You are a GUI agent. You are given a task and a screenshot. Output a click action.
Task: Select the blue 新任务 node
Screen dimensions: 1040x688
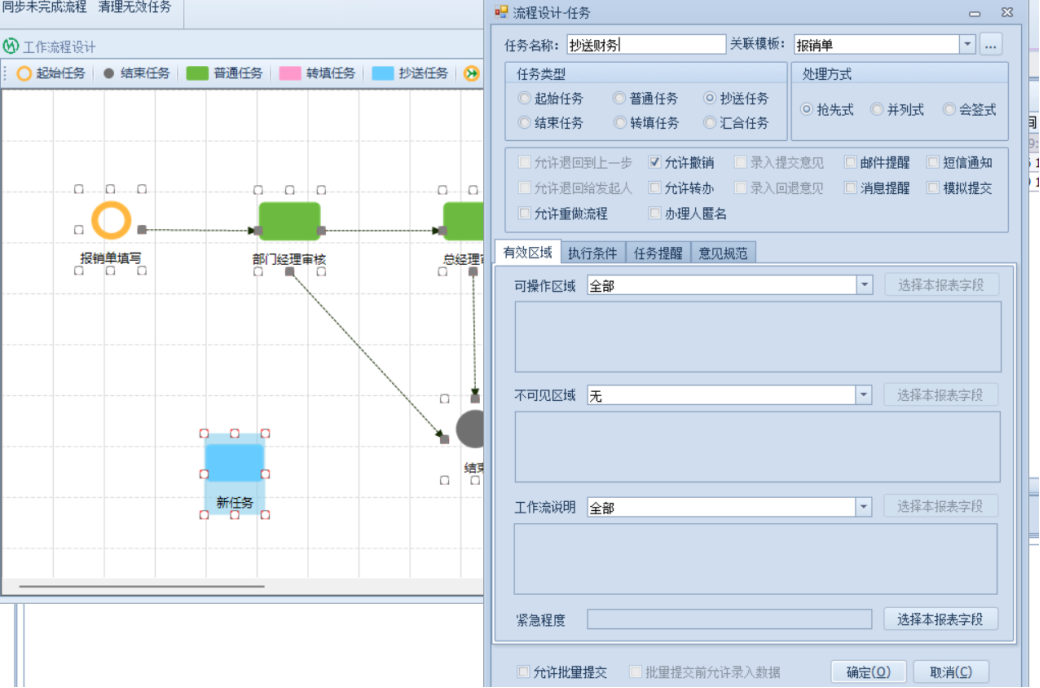234,463
